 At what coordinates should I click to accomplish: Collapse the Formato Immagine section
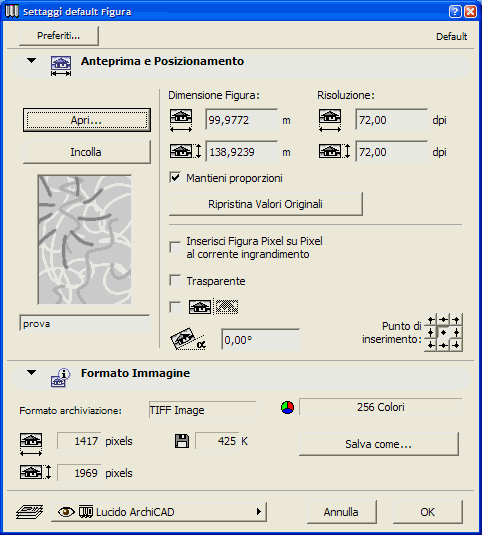coord(31,373)
